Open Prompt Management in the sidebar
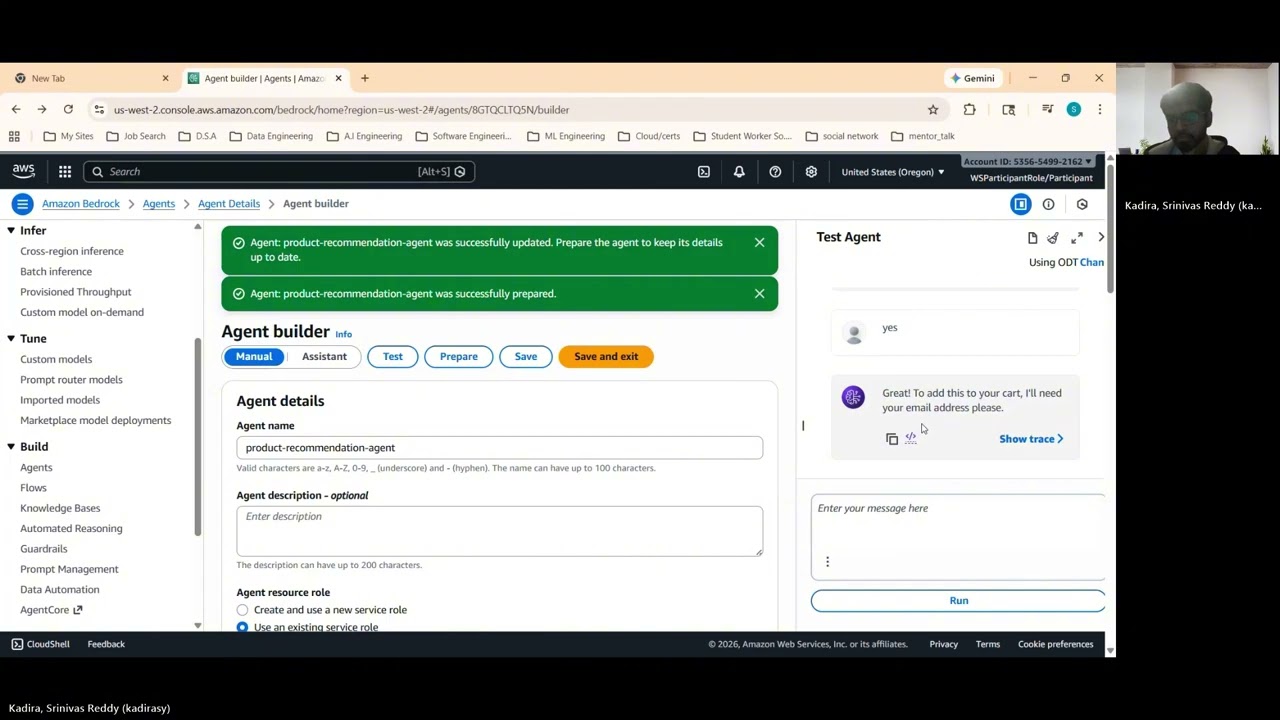1280x720 pixels. 69,569
